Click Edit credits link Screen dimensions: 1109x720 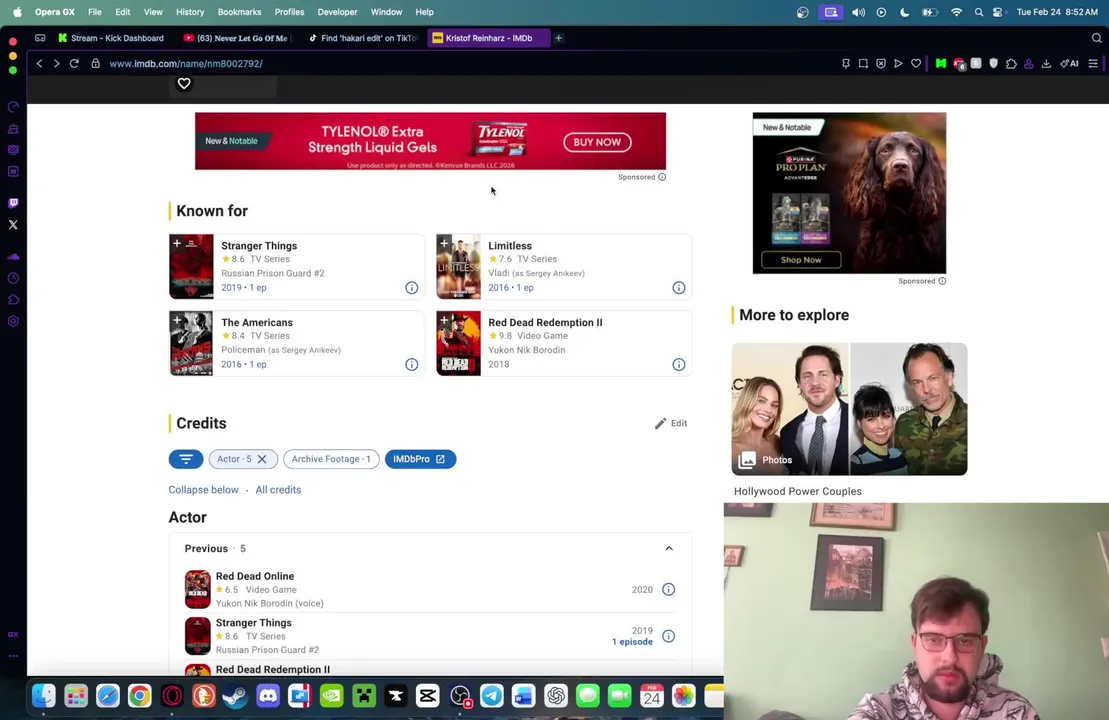point(671,423)
